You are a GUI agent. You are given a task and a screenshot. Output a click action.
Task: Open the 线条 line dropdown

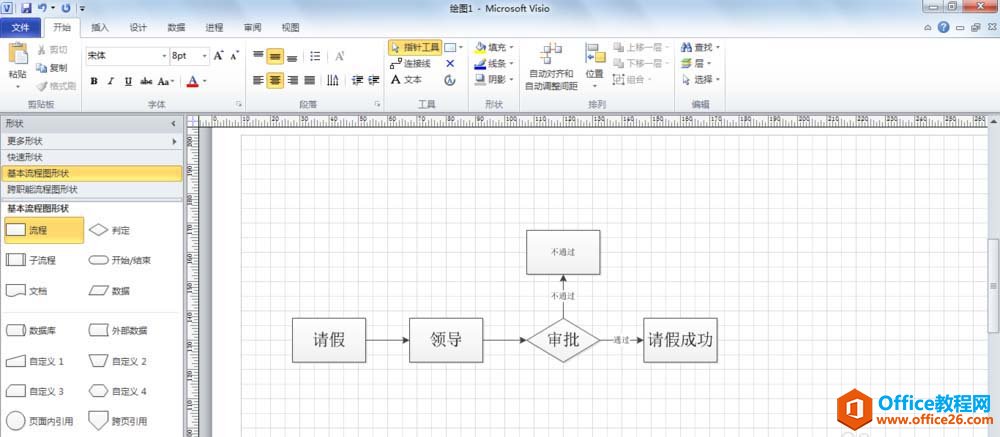tap(494, 63)
